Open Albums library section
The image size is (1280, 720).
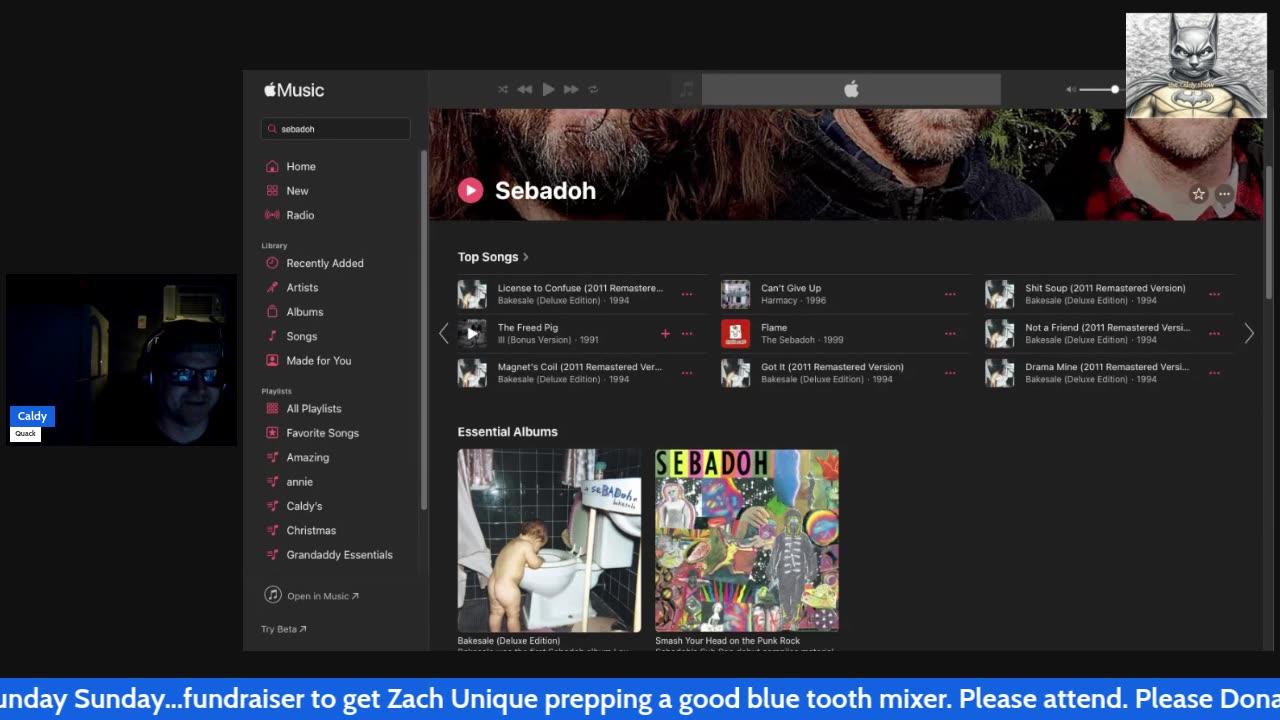[305, 312]
